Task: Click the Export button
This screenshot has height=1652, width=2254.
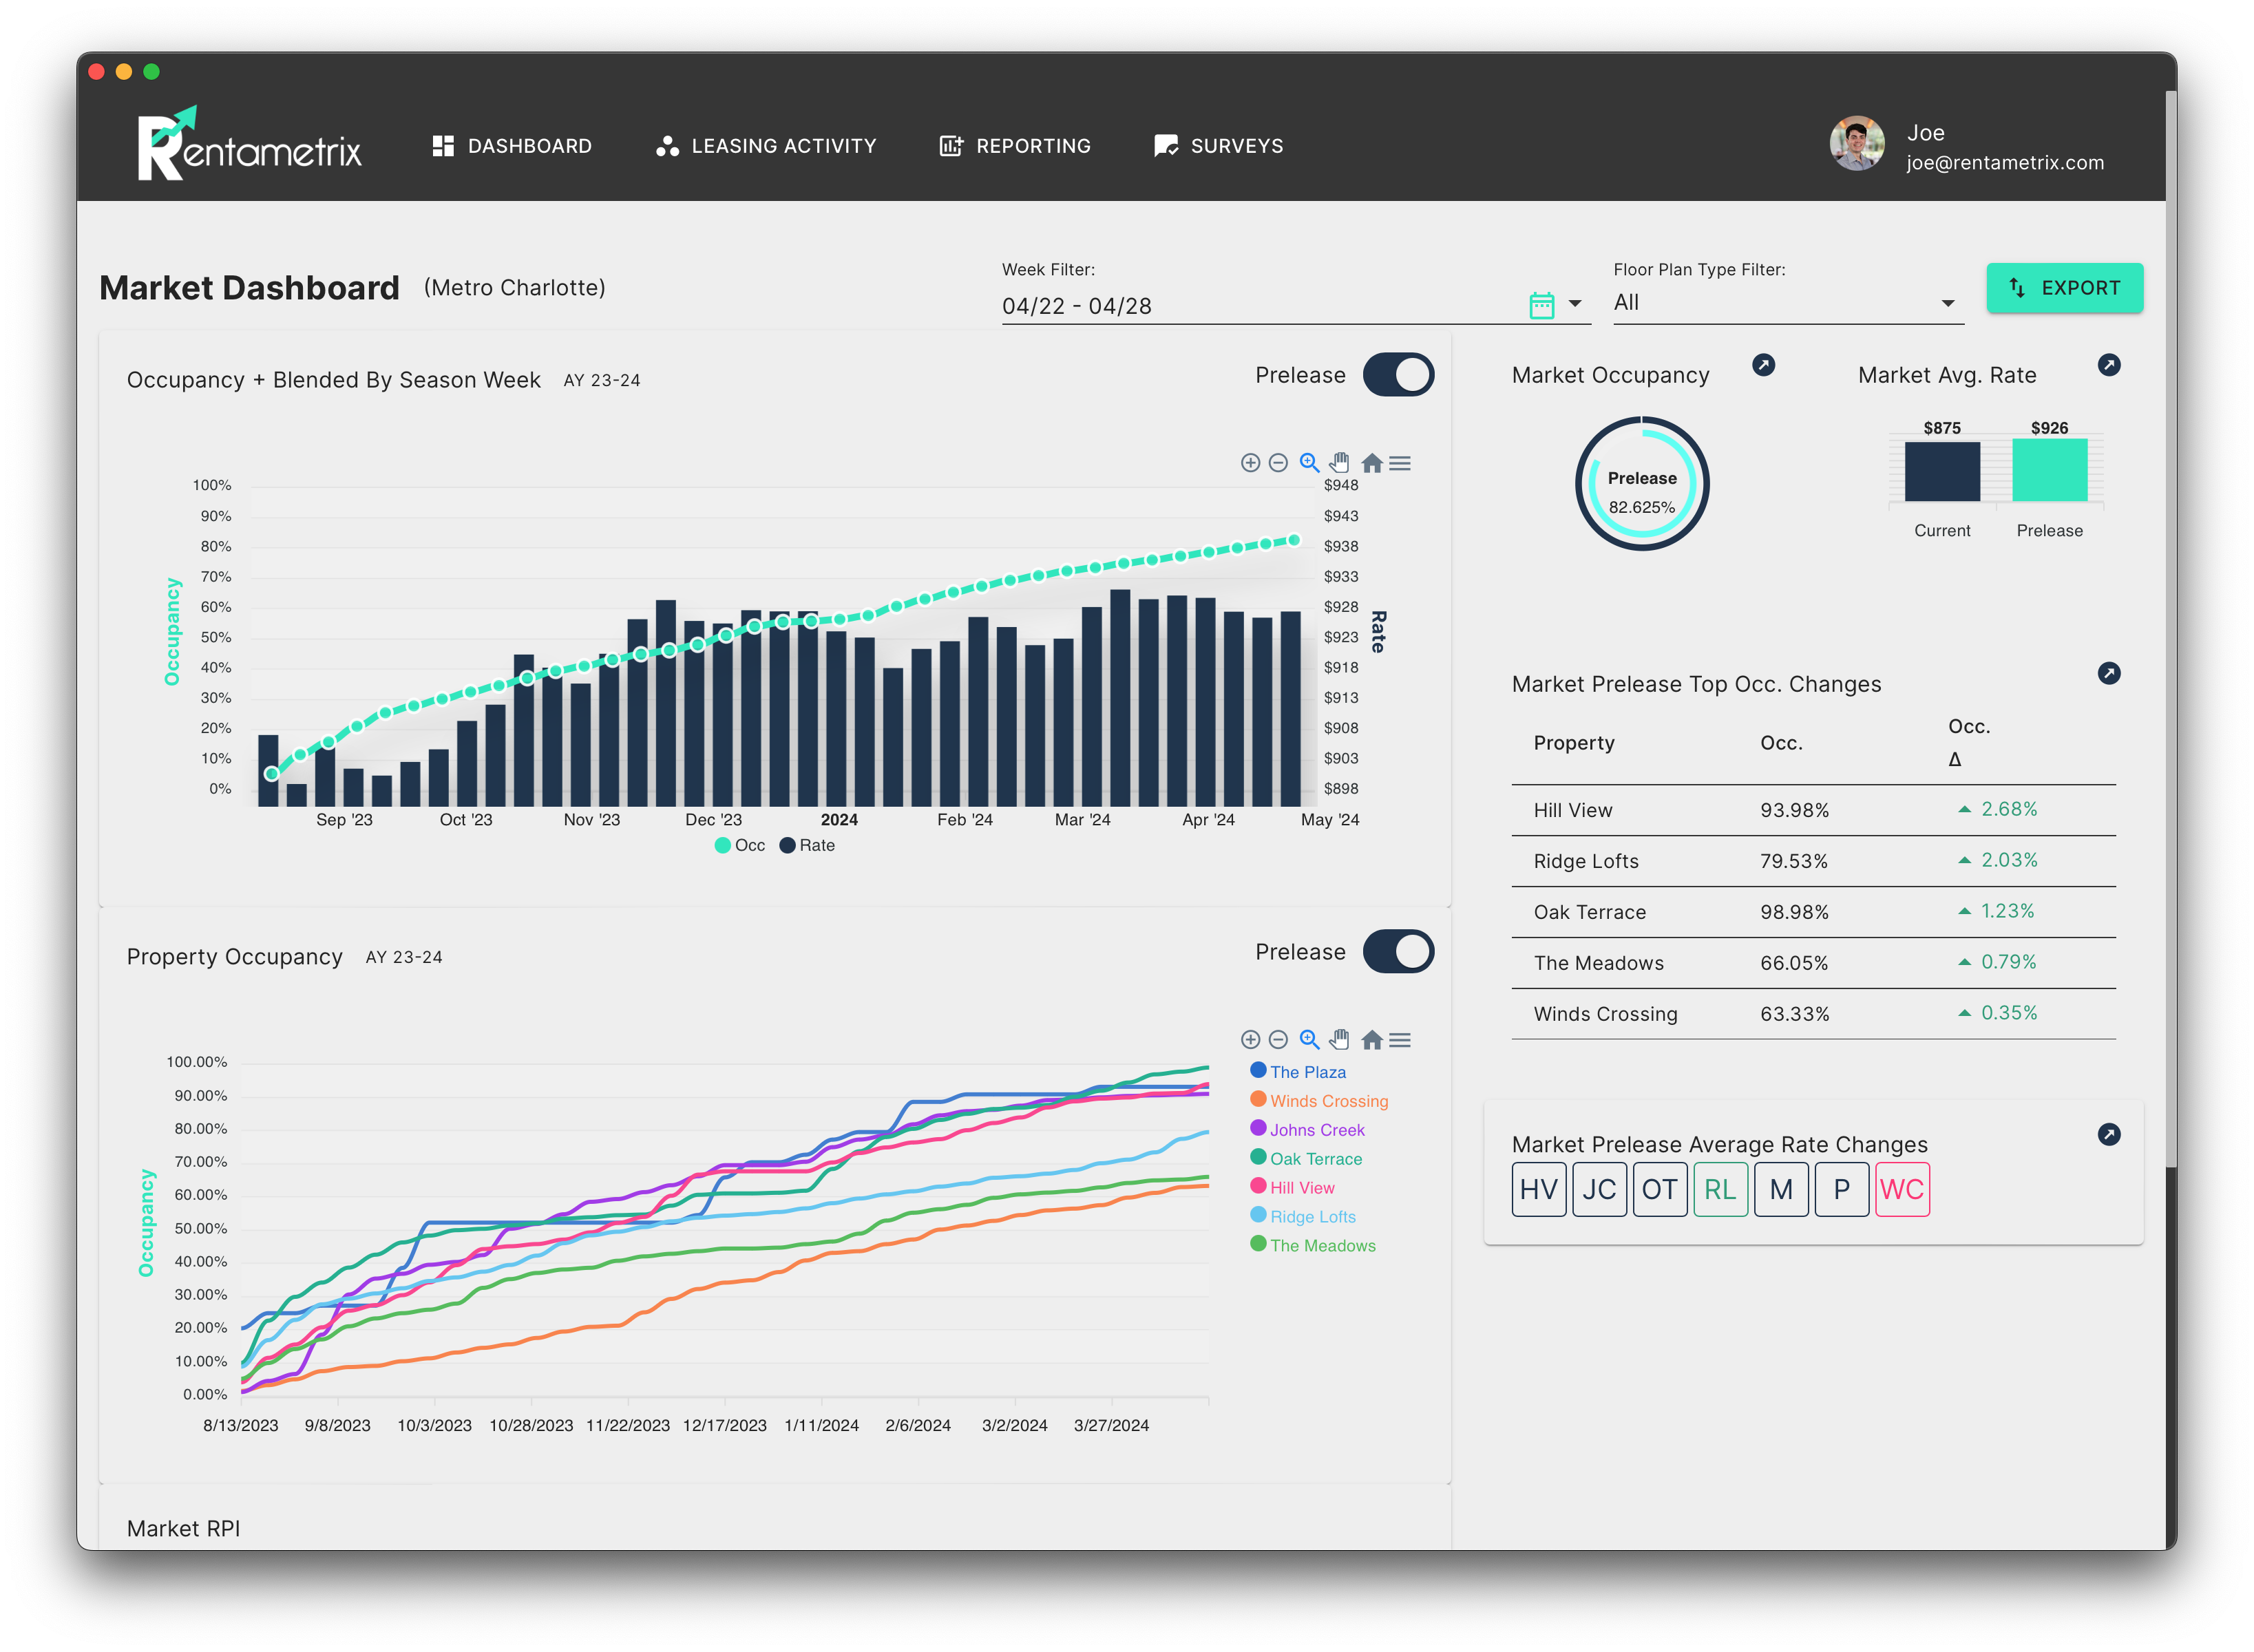Action: click(x=2064, y=288)
